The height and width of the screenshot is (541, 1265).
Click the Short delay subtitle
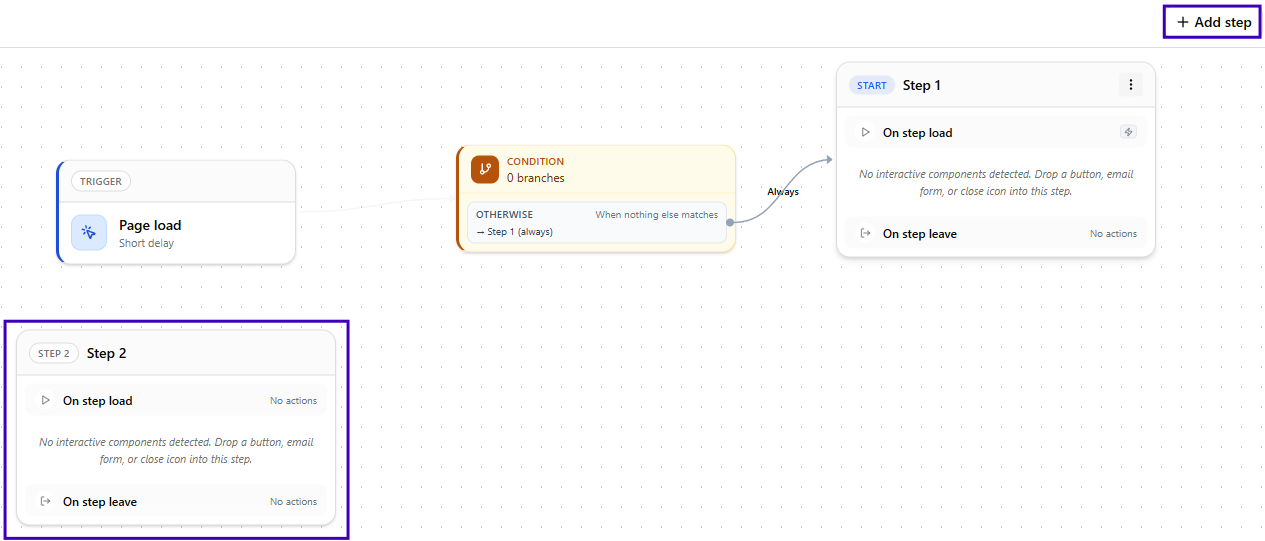(x=146, y=243)
